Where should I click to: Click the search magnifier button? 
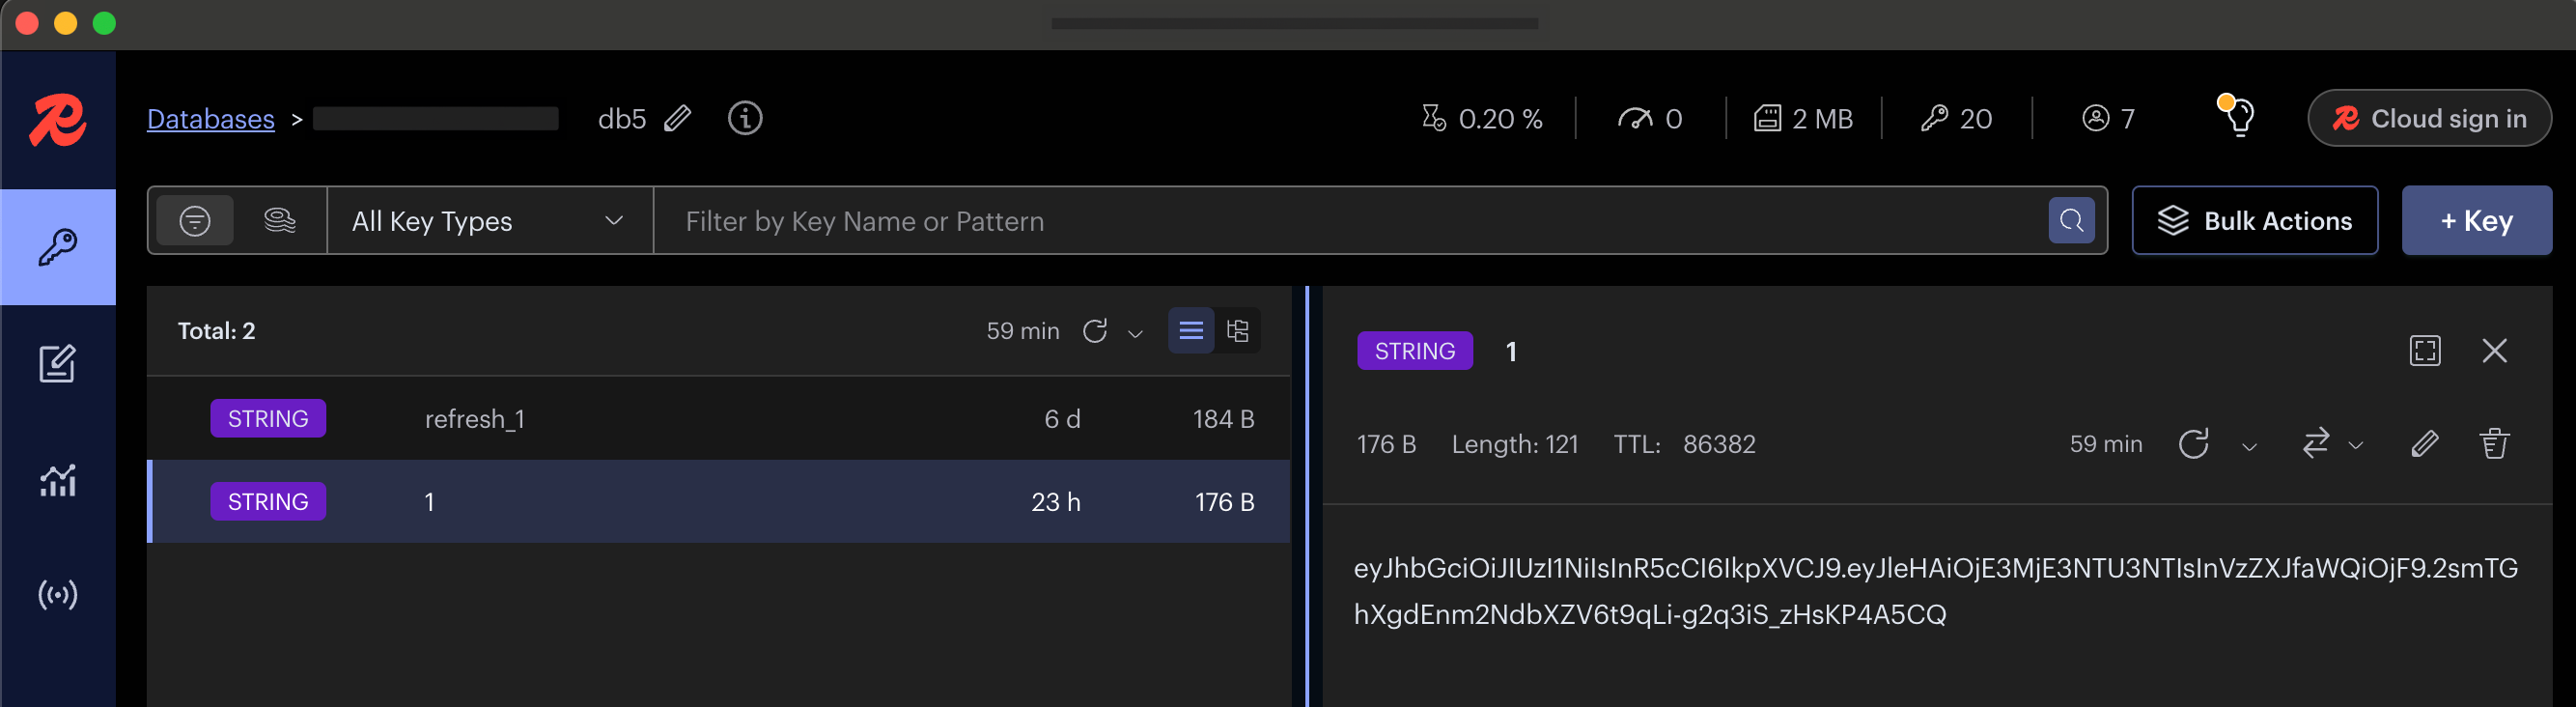tap(2071, 220)
